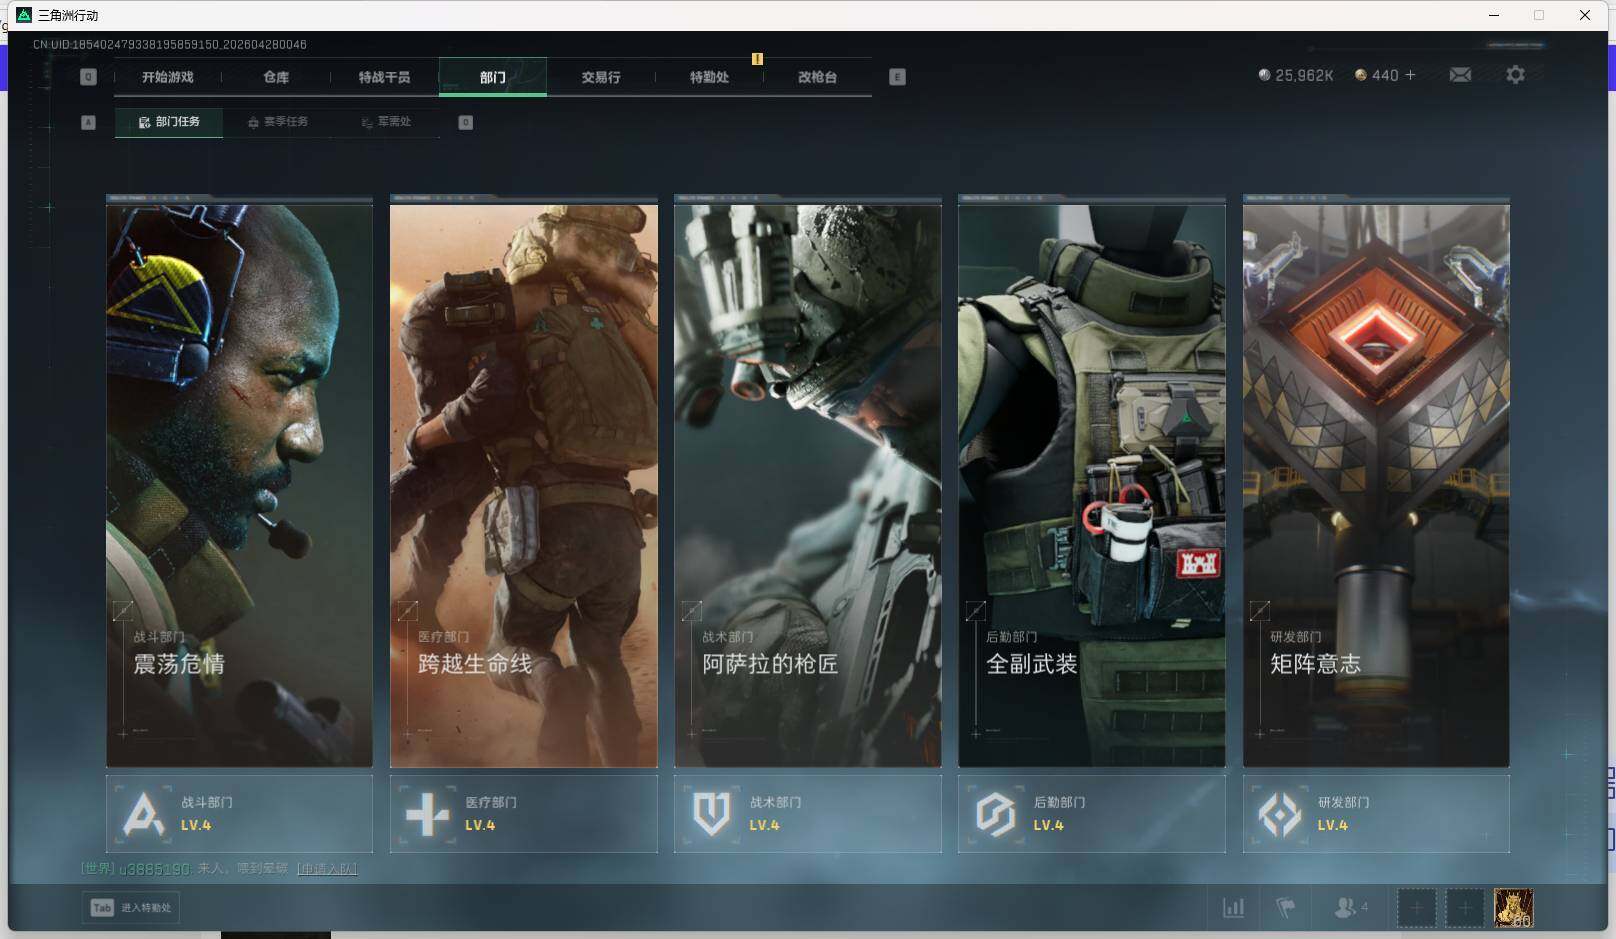Click the yellow notification badge on 特勤处

(x=757, y=59)
